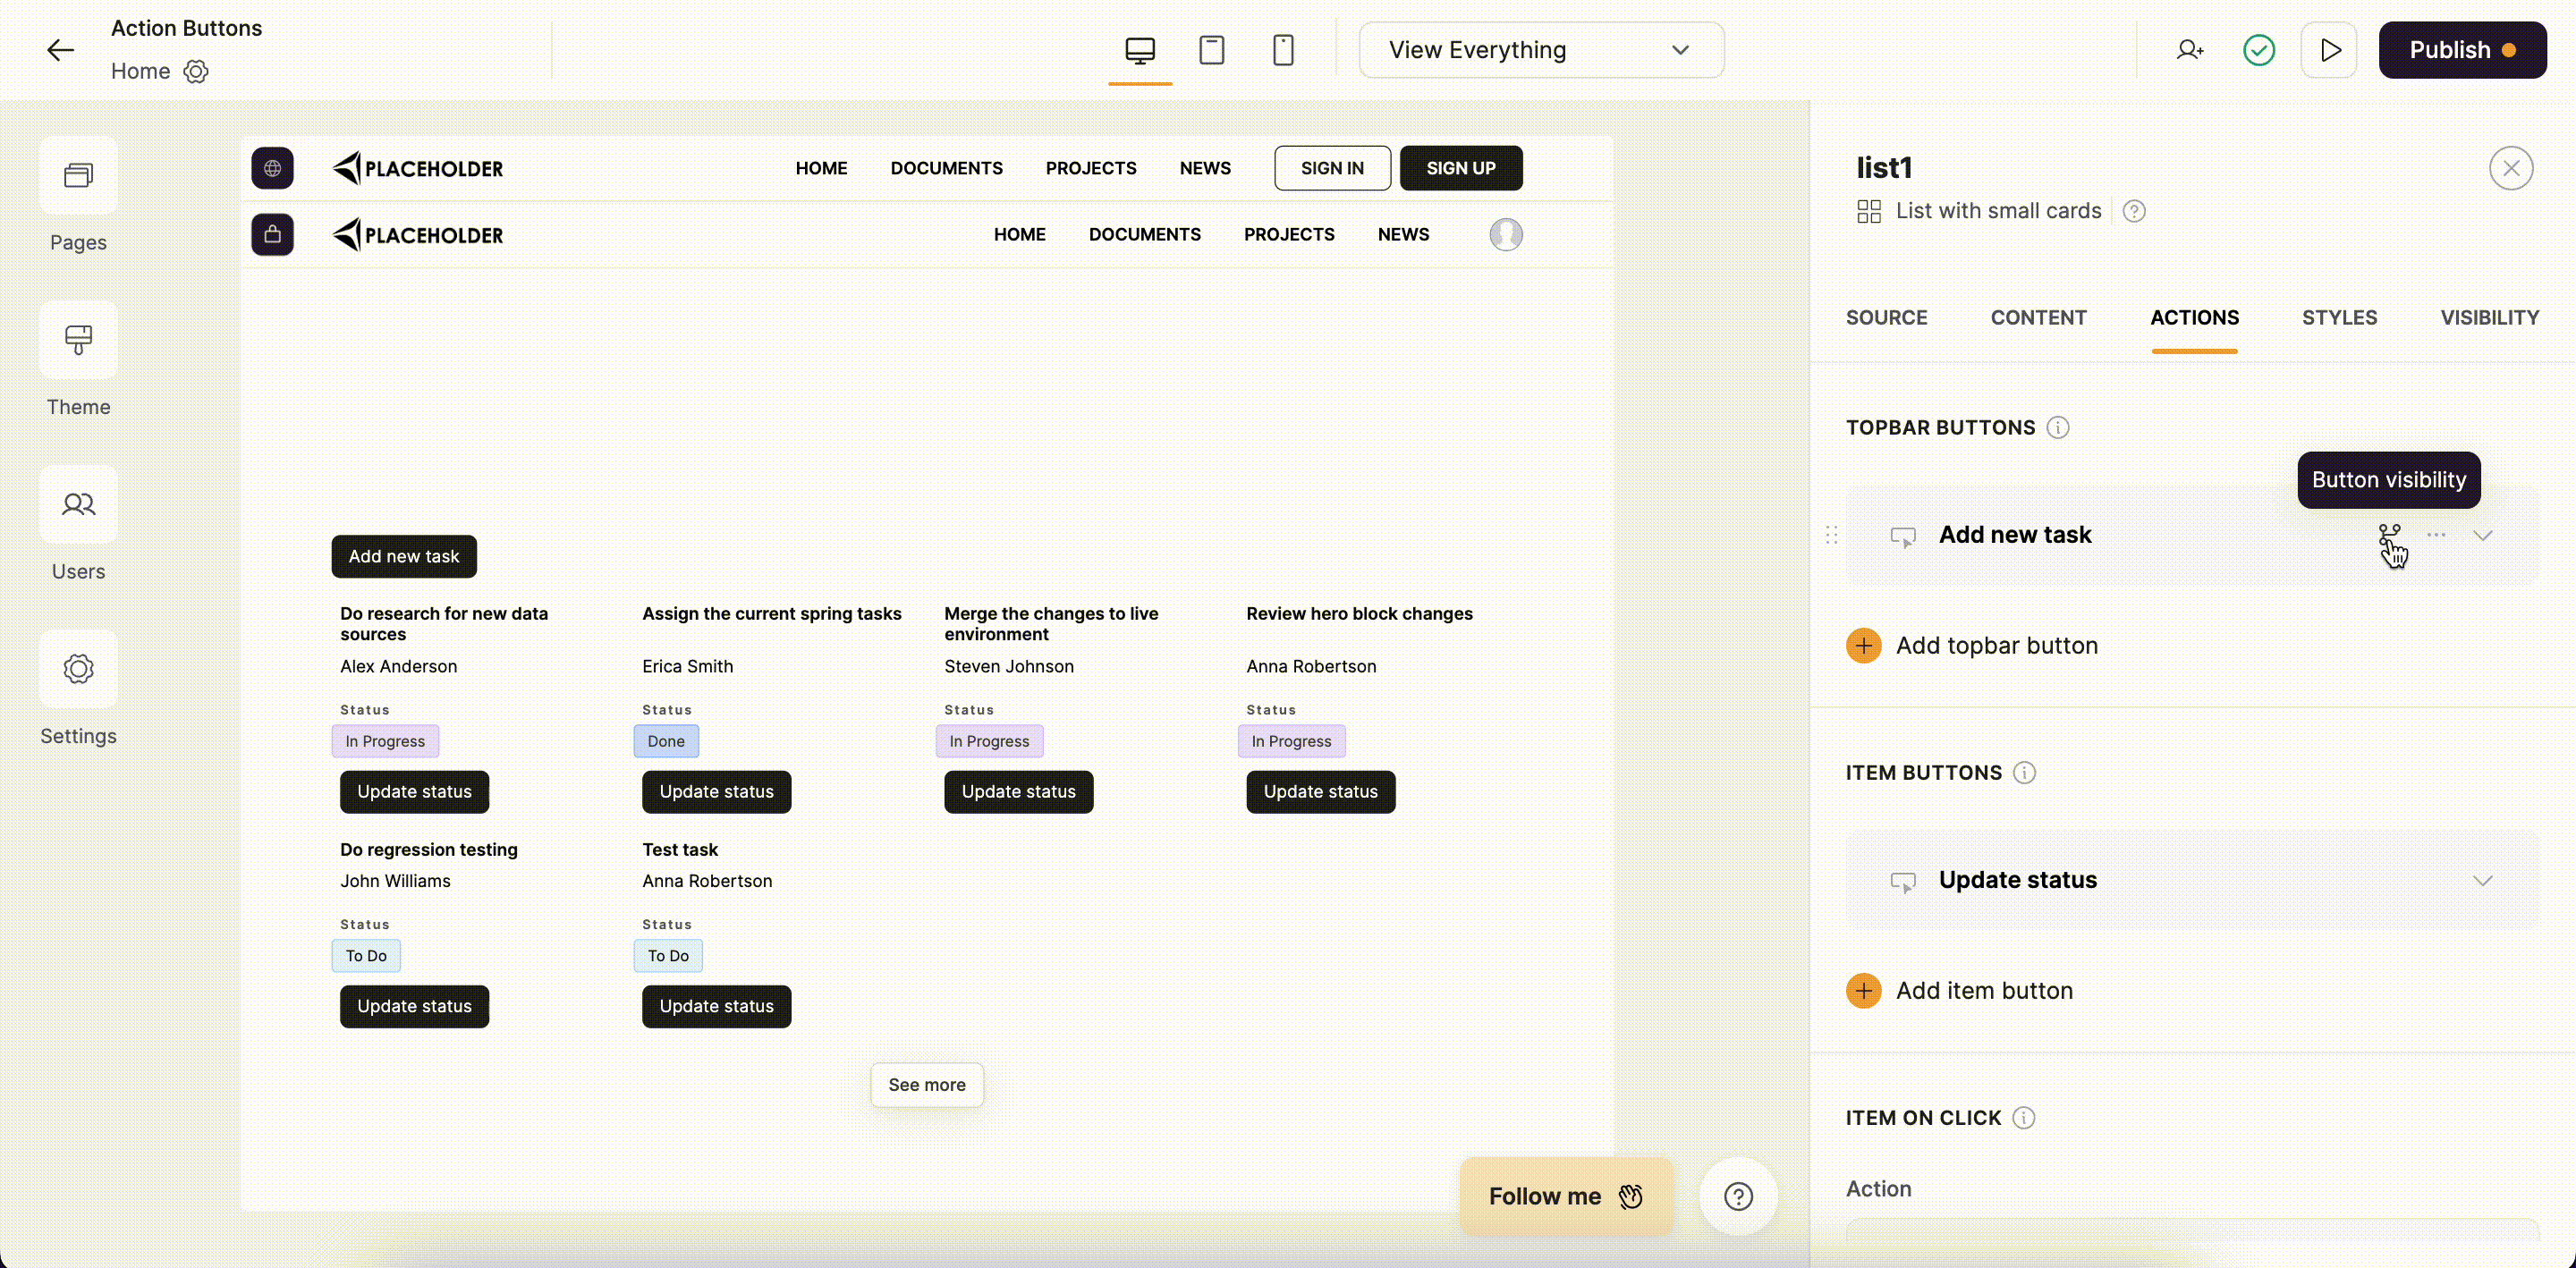Open the help question mark button

1738,1196
